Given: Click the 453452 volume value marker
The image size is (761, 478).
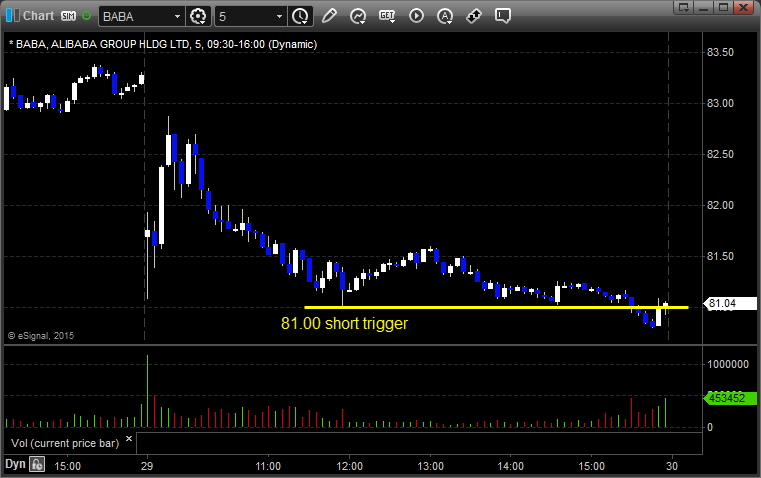Looking at the screenshot, I should (x=730, y=398).
